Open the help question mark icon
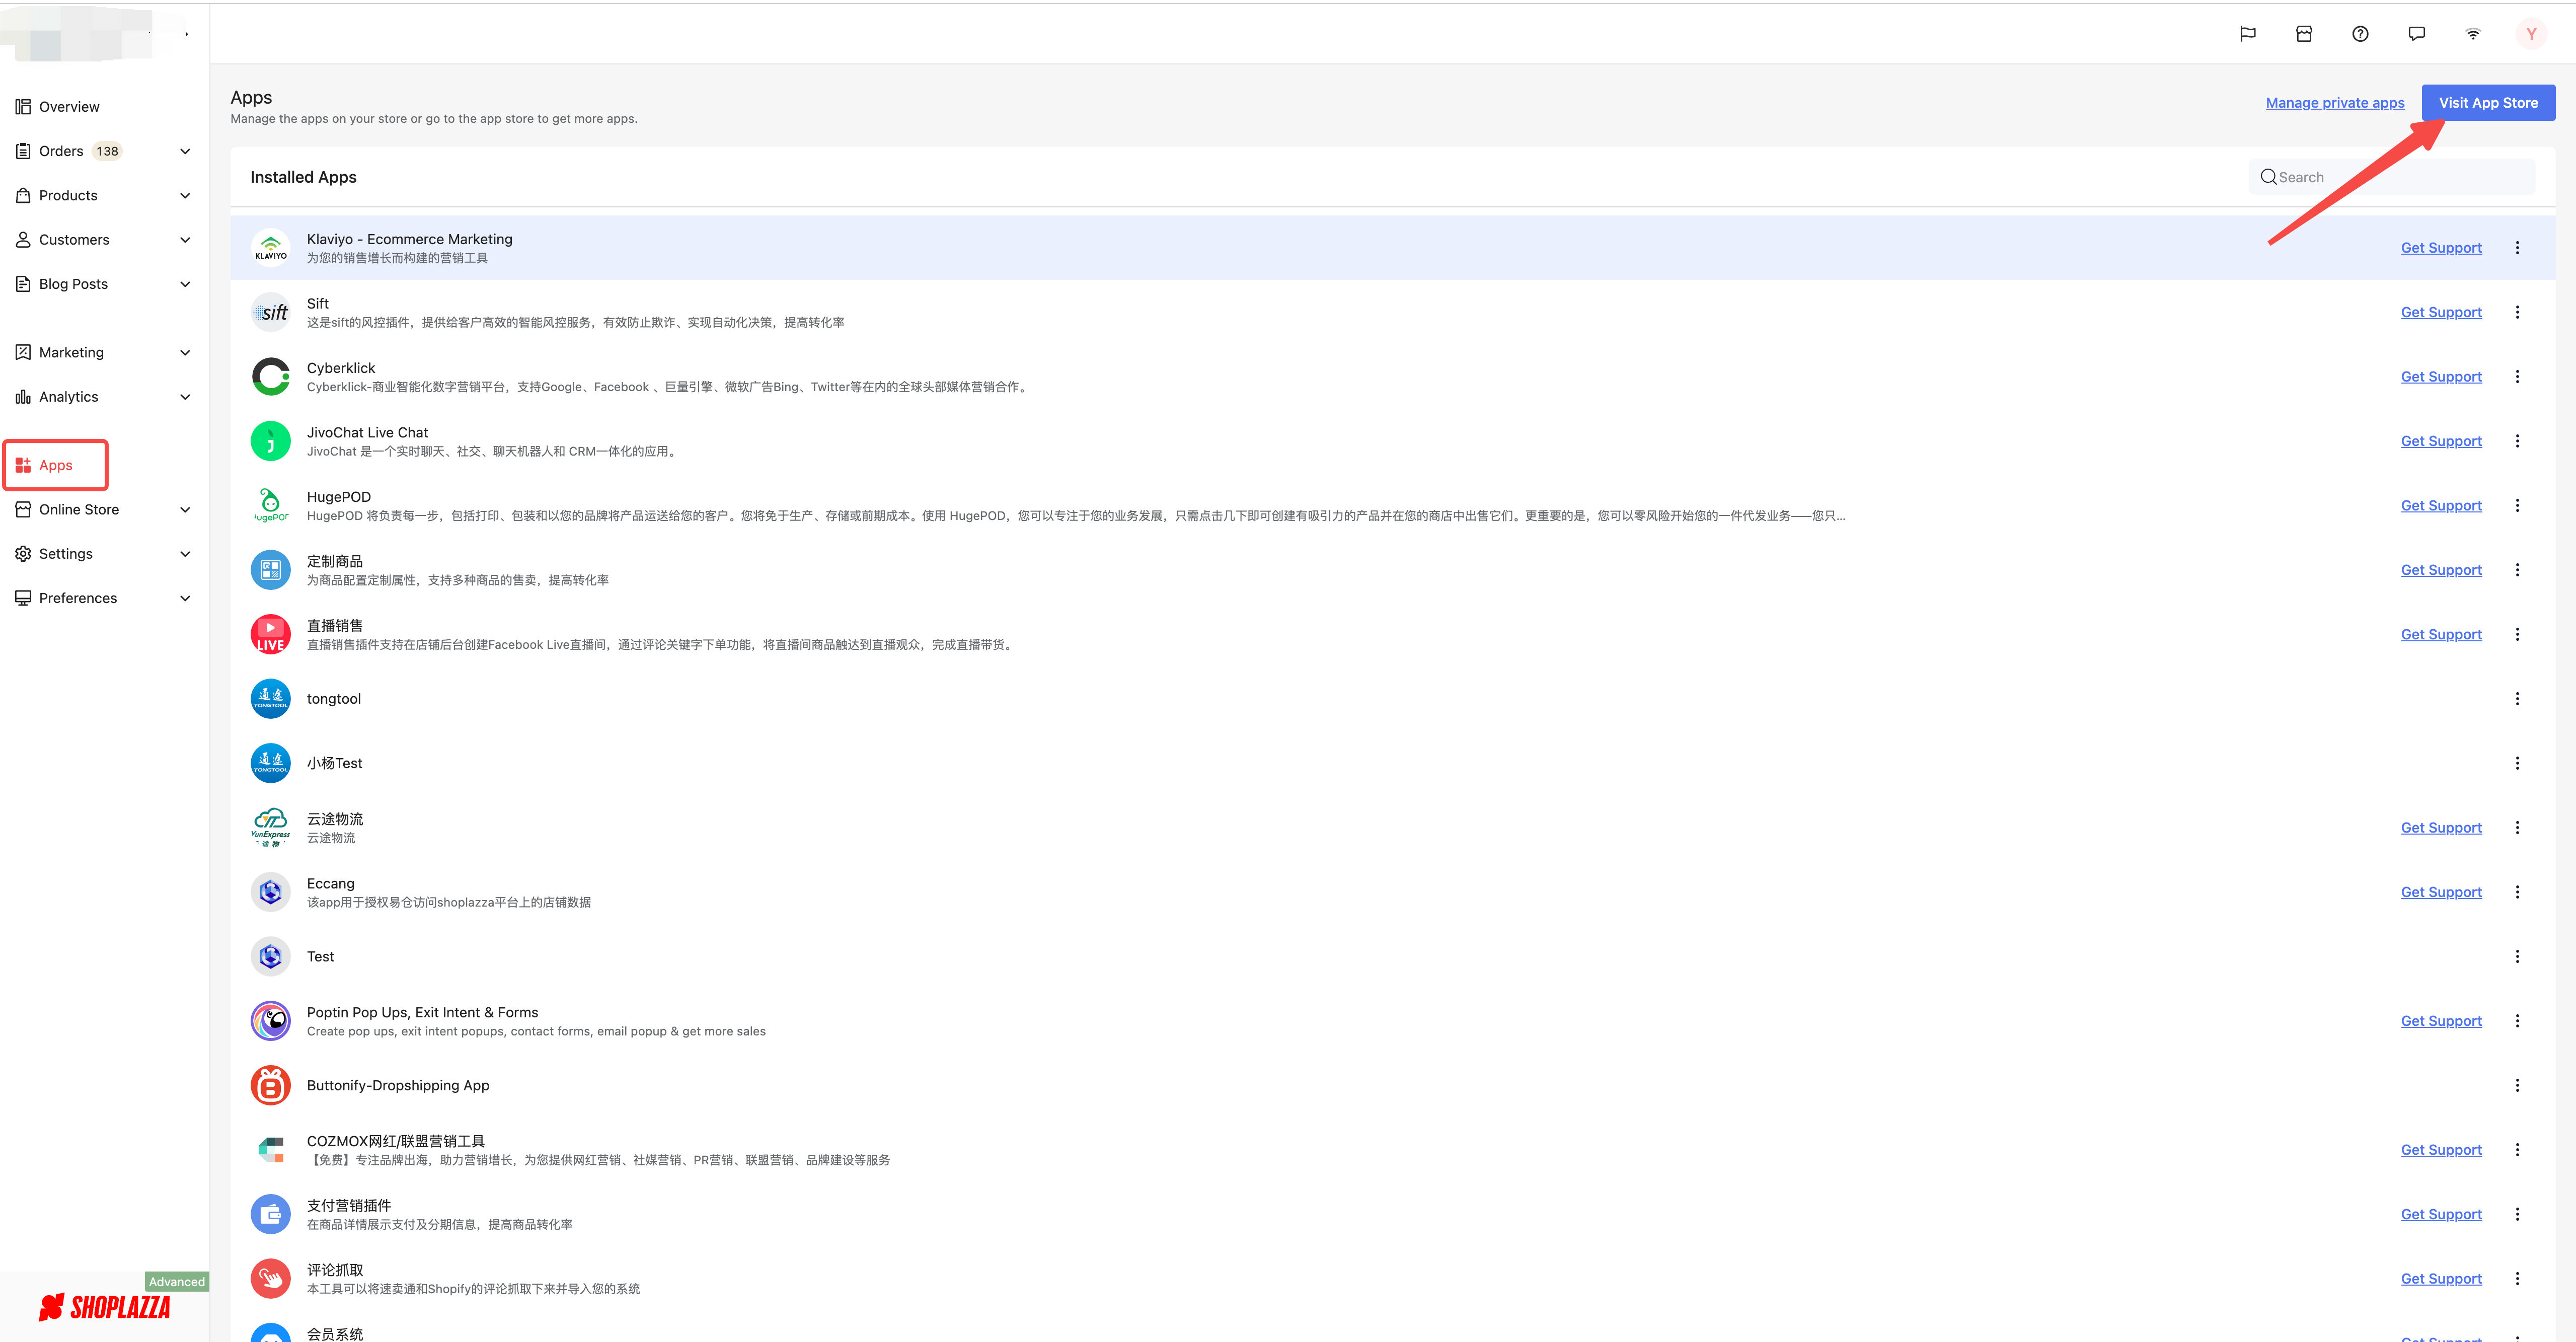Screen dimensions: 2576x1342 (2360, 34)
